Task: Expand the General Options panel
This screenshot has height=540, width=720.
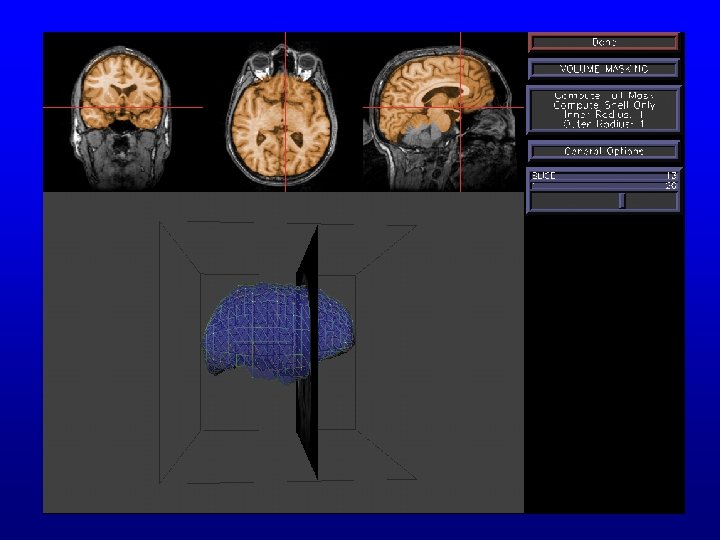Action: click(603, 151)
